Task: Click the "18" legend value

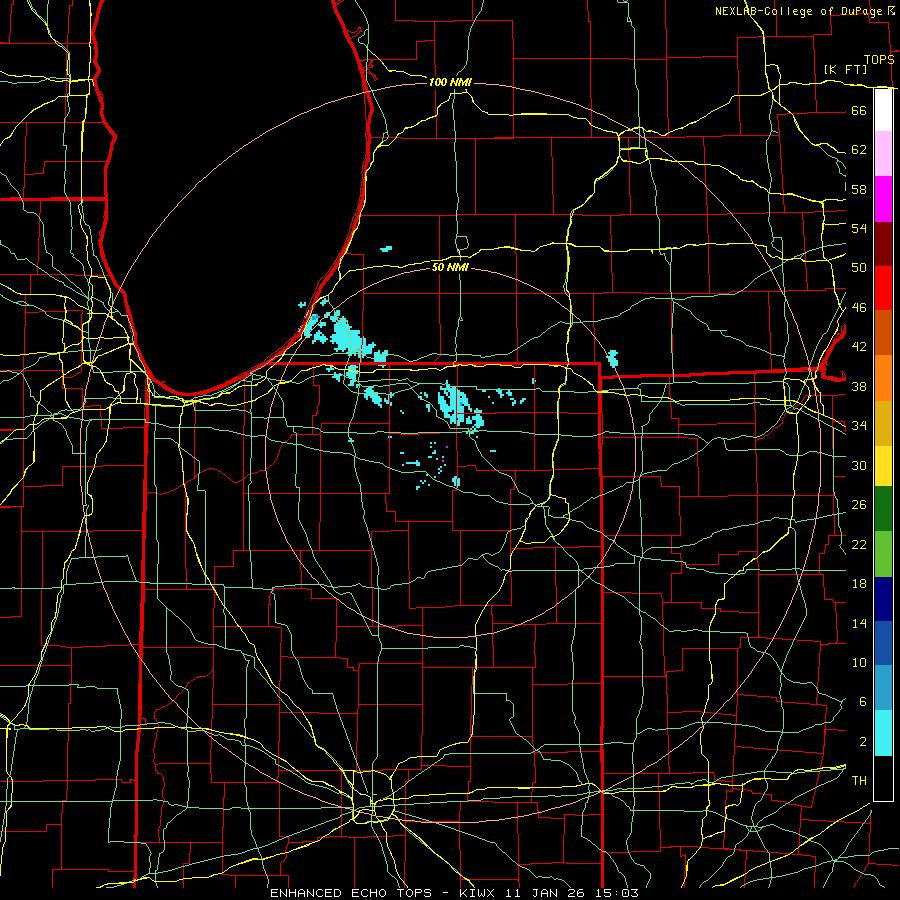Action: pyautogui.click(x=859, y=584)
